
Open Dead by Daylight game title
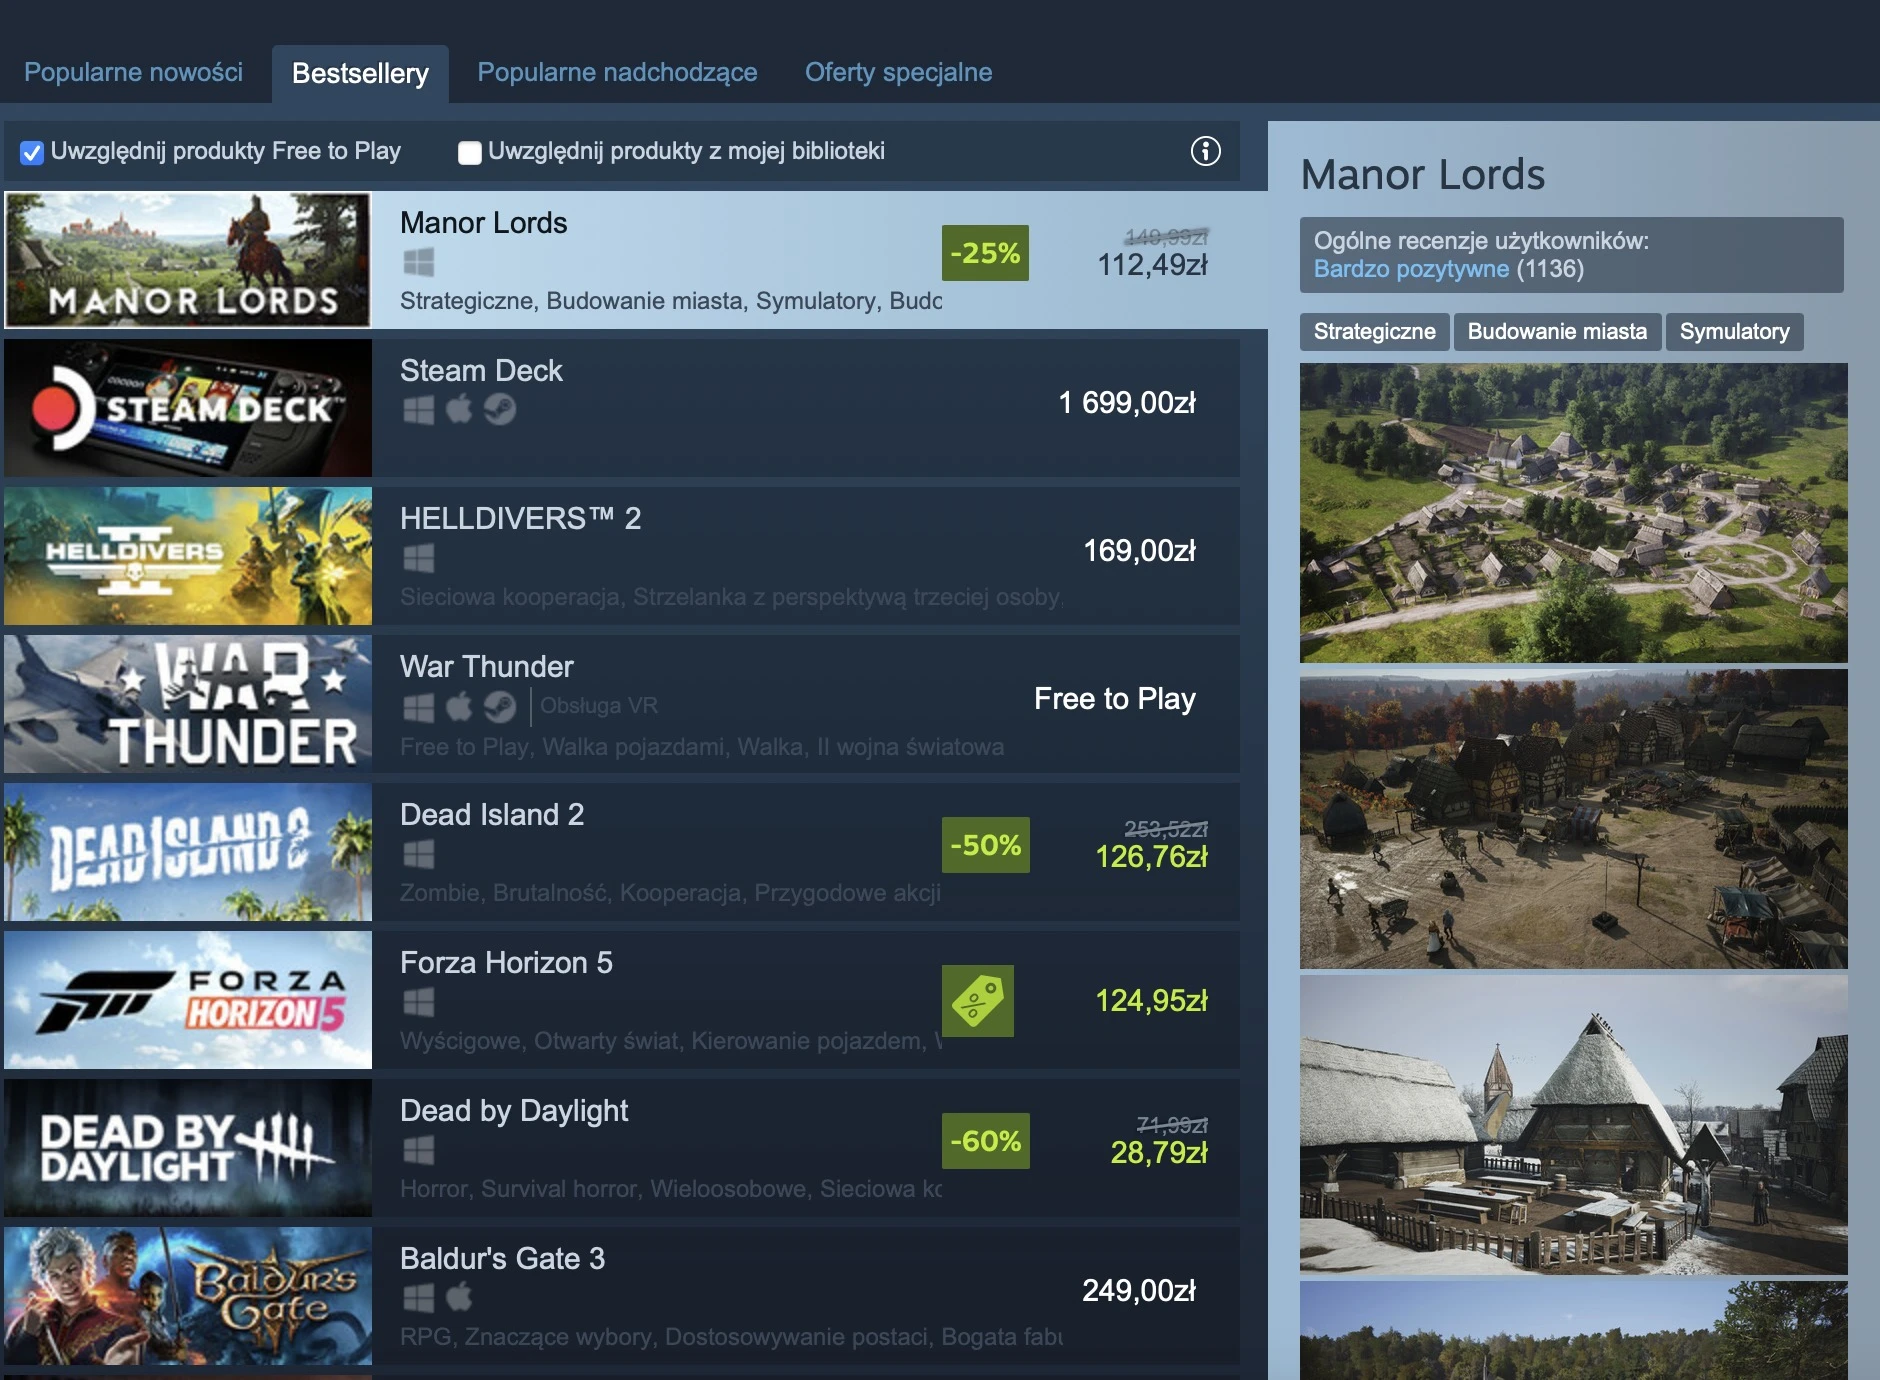tap(514, 1110)
